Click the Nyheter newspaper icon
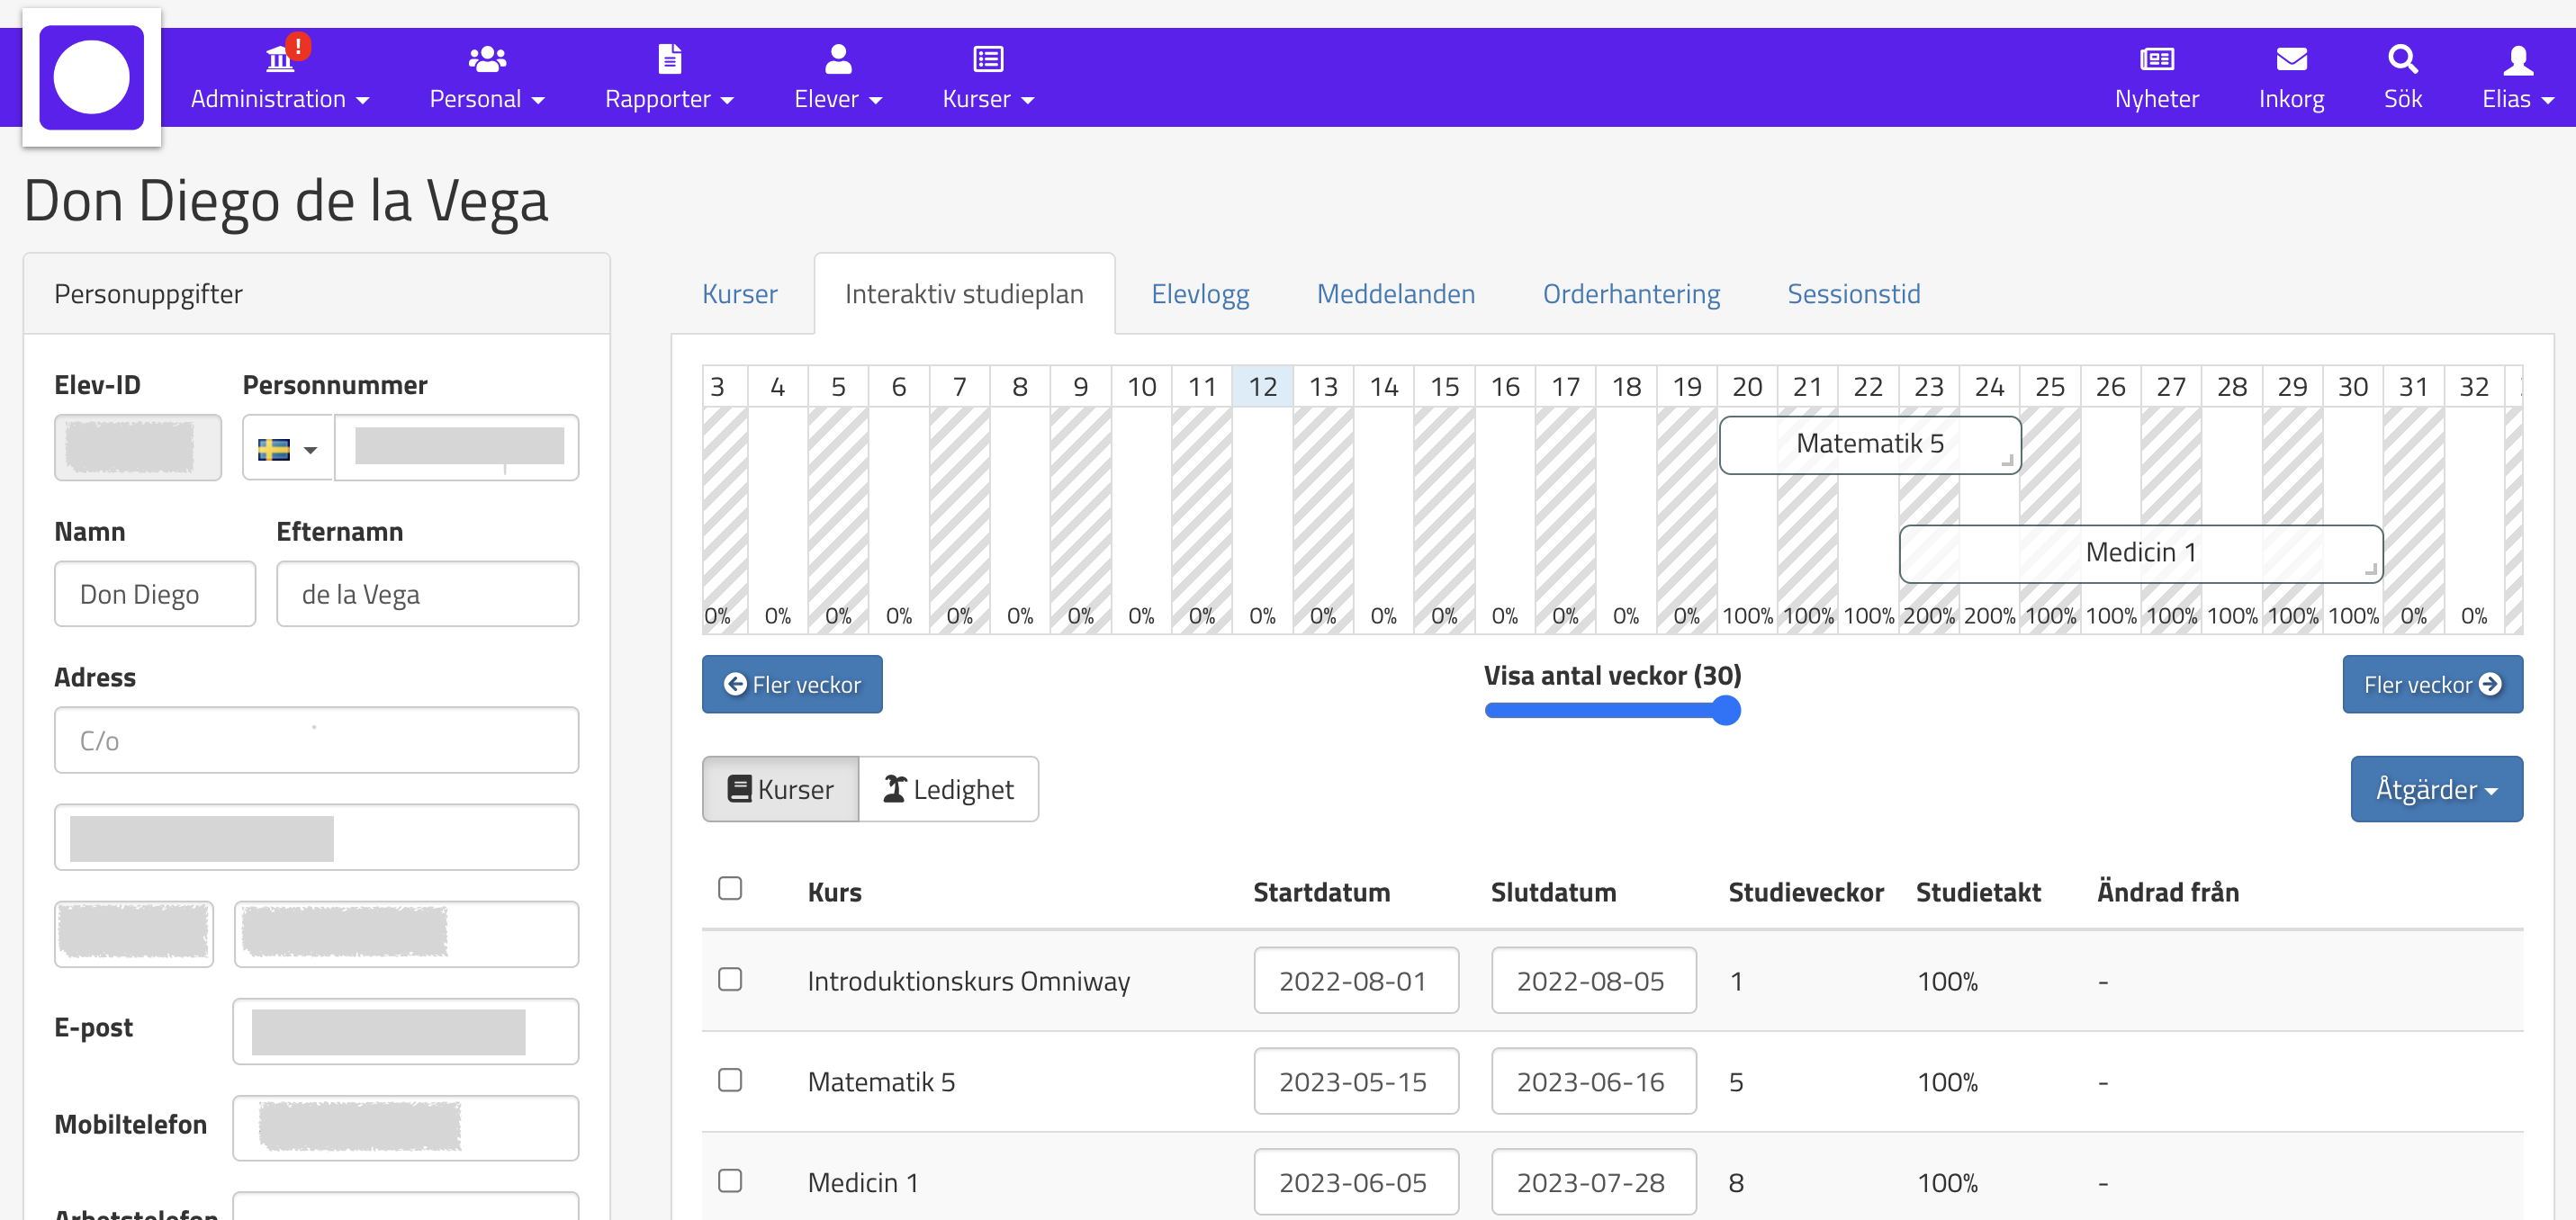Image resolution: width=2576 pixels, height=1220 pixels. (2156, 59)
